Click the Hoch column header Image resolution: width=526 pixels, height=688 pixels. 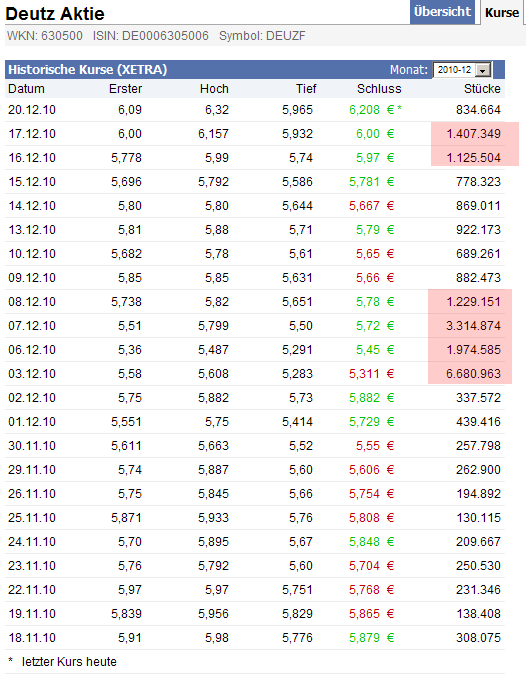214,89
